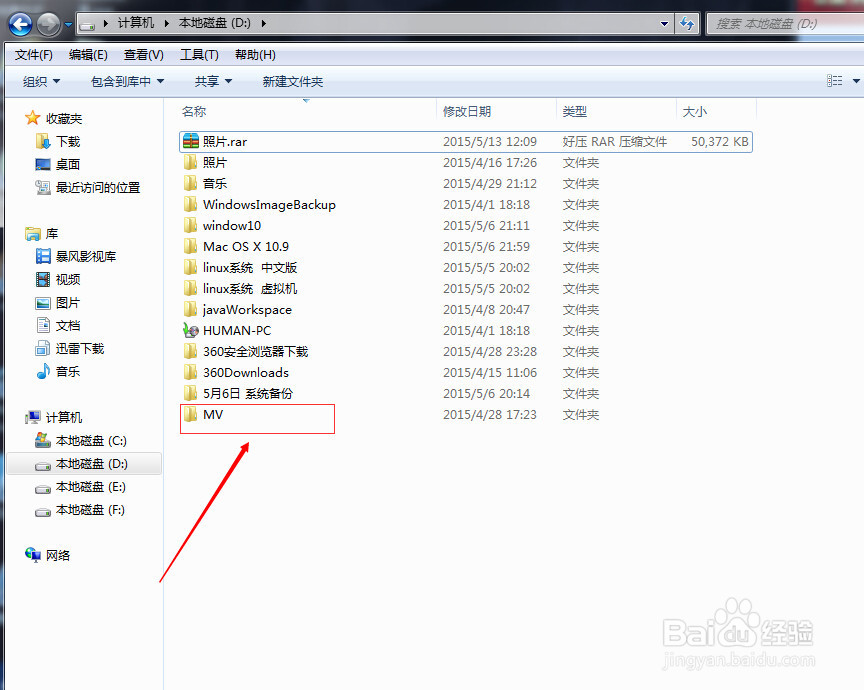
Task: Select the linux系统 虚拟机 folder icon
Action: coord(190,288)
